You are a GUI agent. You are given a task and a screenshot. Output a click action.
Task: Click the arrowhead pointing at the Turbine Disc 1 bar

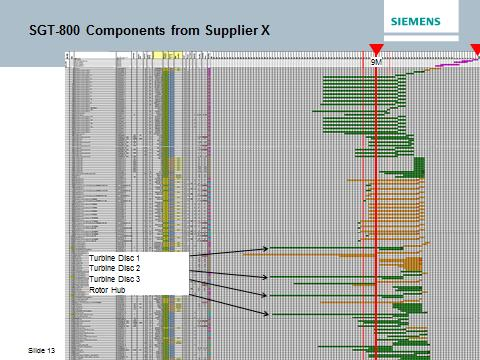point(265,249)
